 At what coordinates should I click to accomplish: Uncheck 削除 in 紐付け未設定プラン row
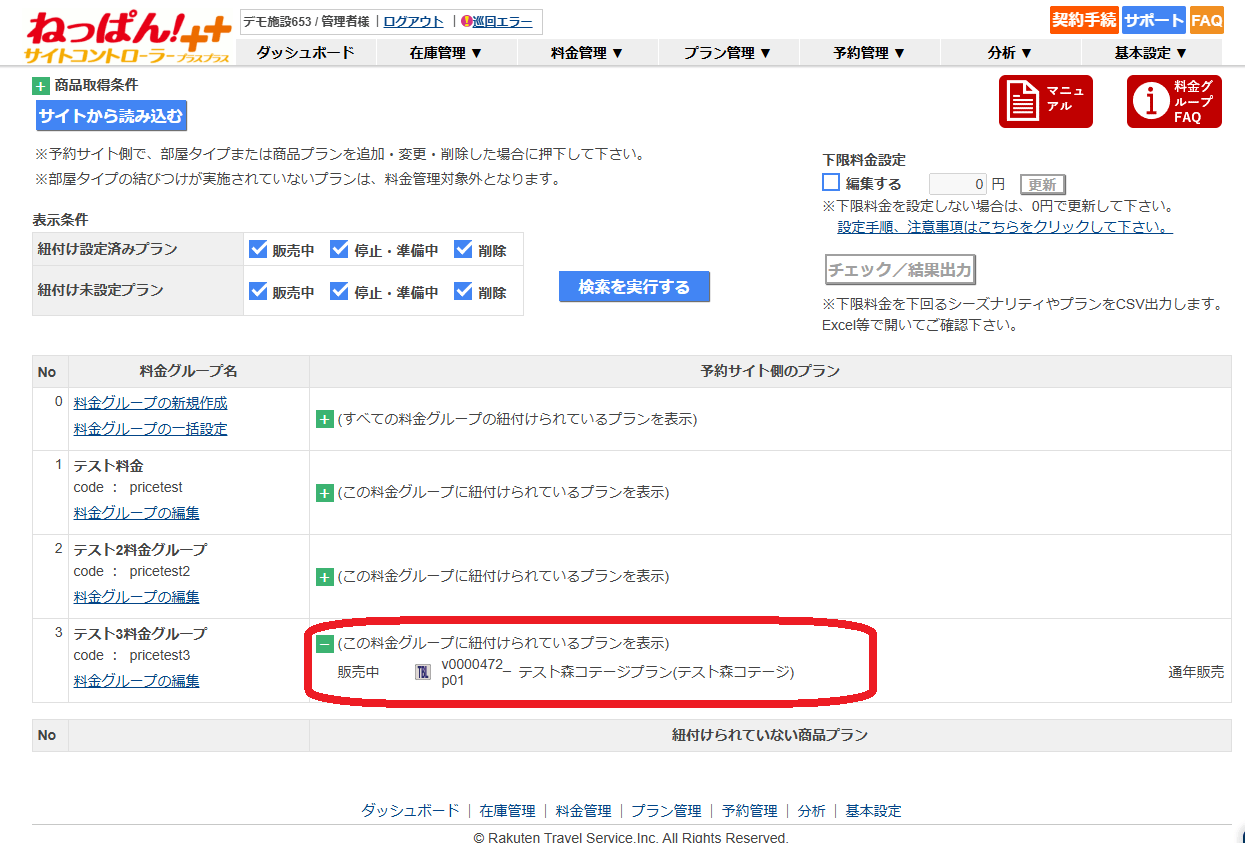(x=463, y=292)
